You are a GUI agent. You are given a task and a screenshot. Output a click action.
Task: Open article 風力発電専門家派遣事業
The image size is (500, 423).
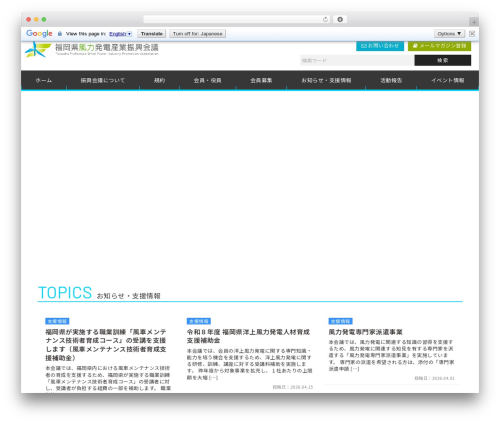pyautogui.click(x=365, y=332)
